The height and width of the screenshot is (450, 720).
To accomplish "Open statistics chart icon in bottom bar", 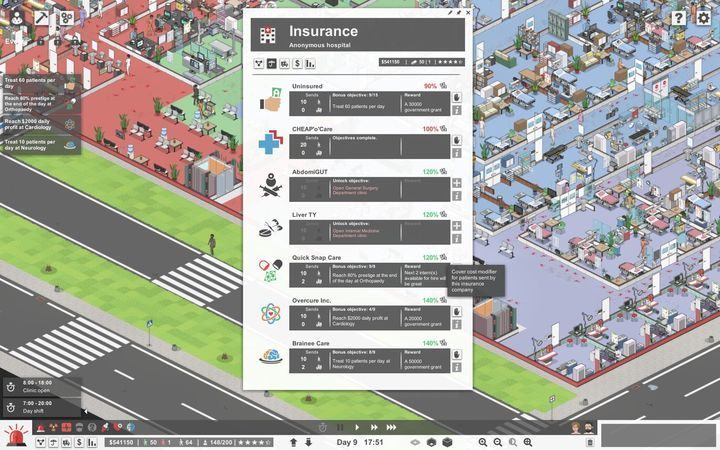I will point(92,443).
